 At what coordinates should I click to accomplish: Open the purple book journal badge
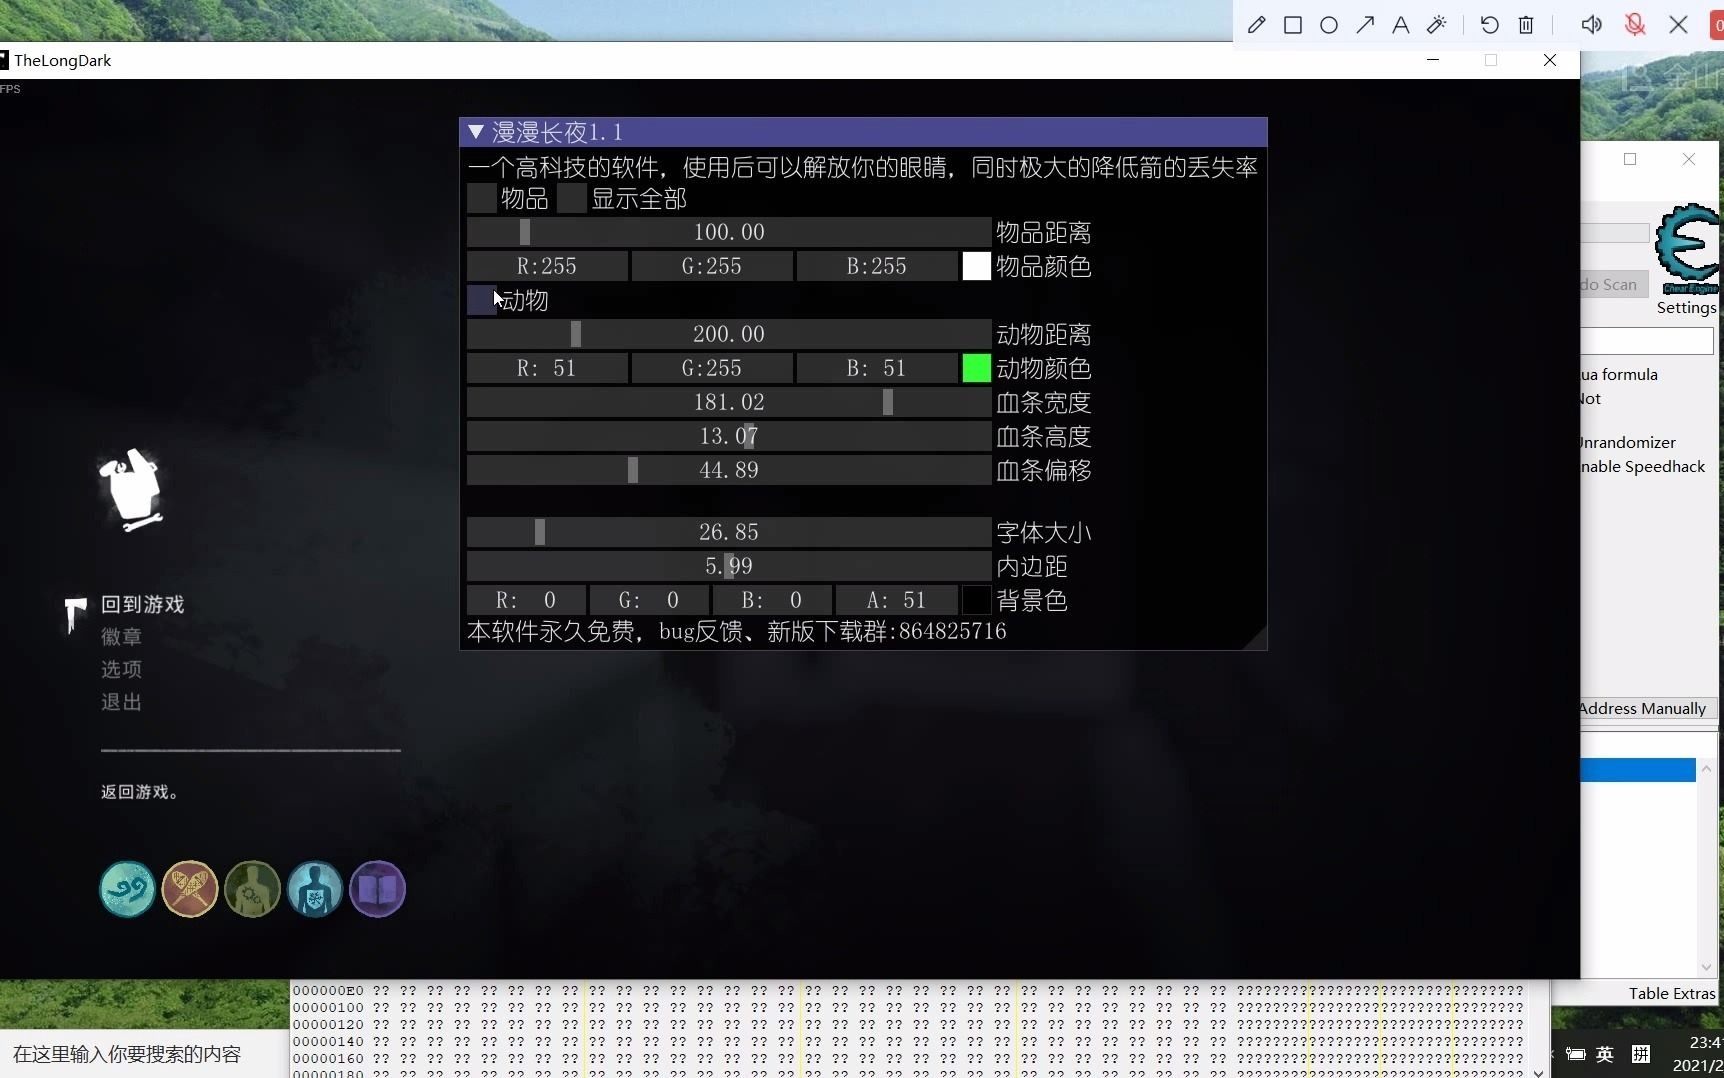point(377,889)
